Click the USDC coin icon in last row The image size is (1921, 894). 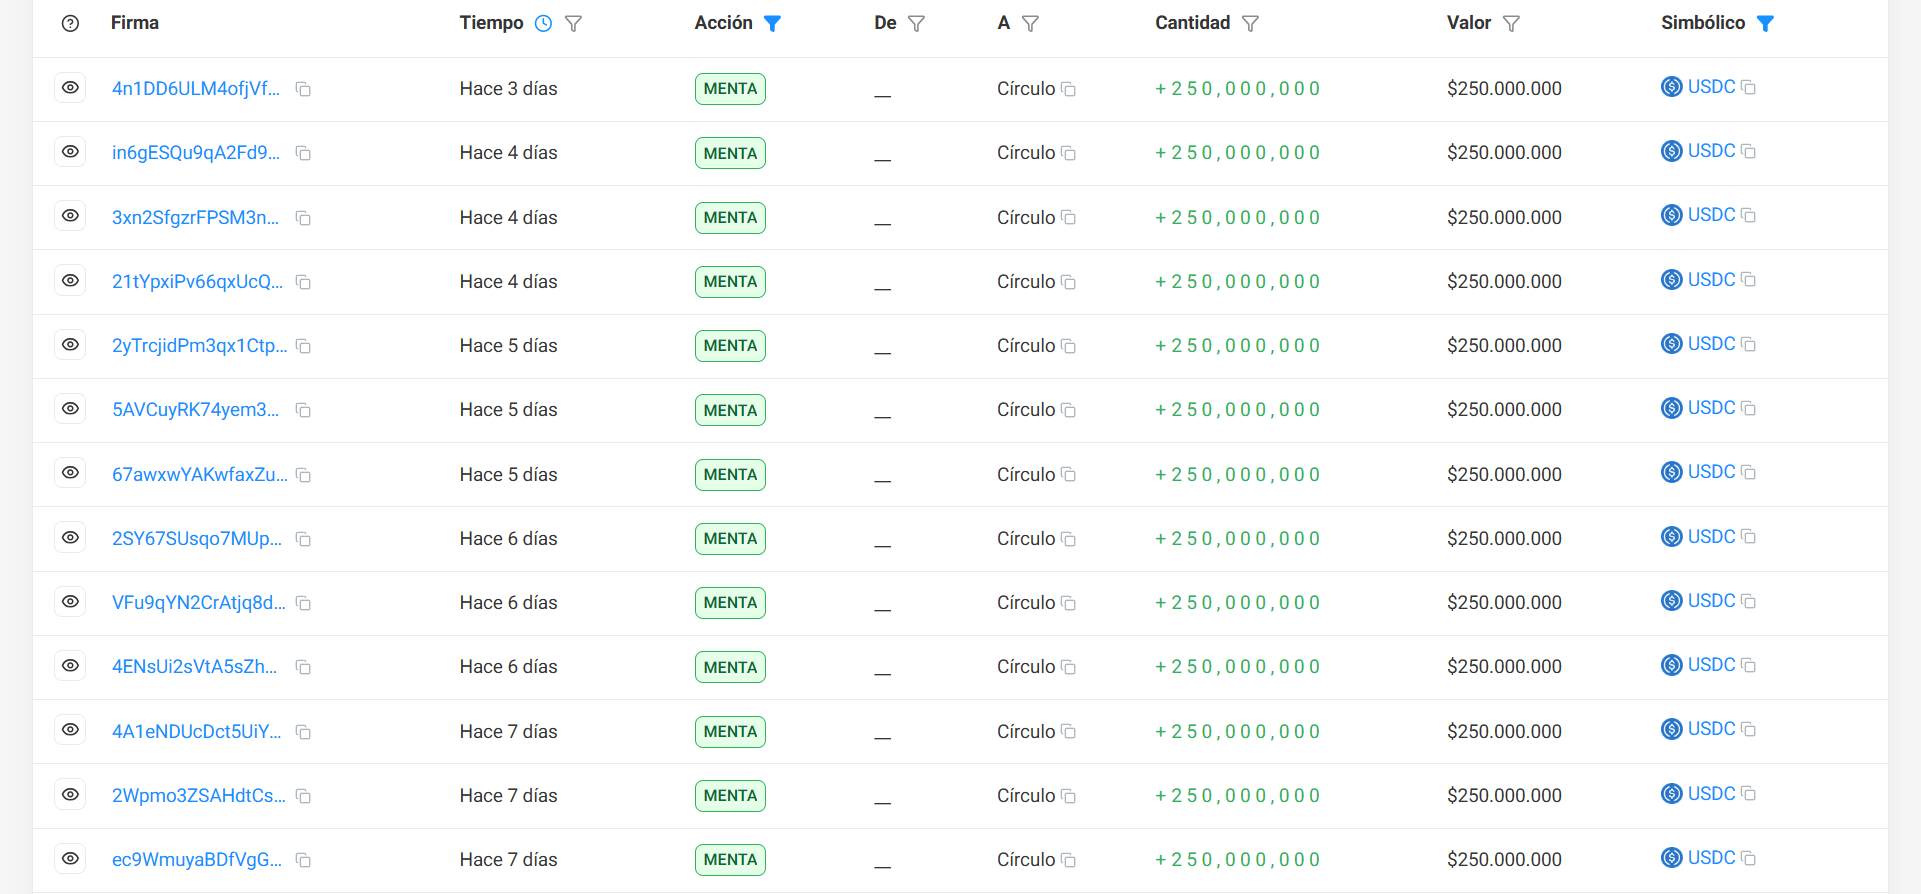1671,858
